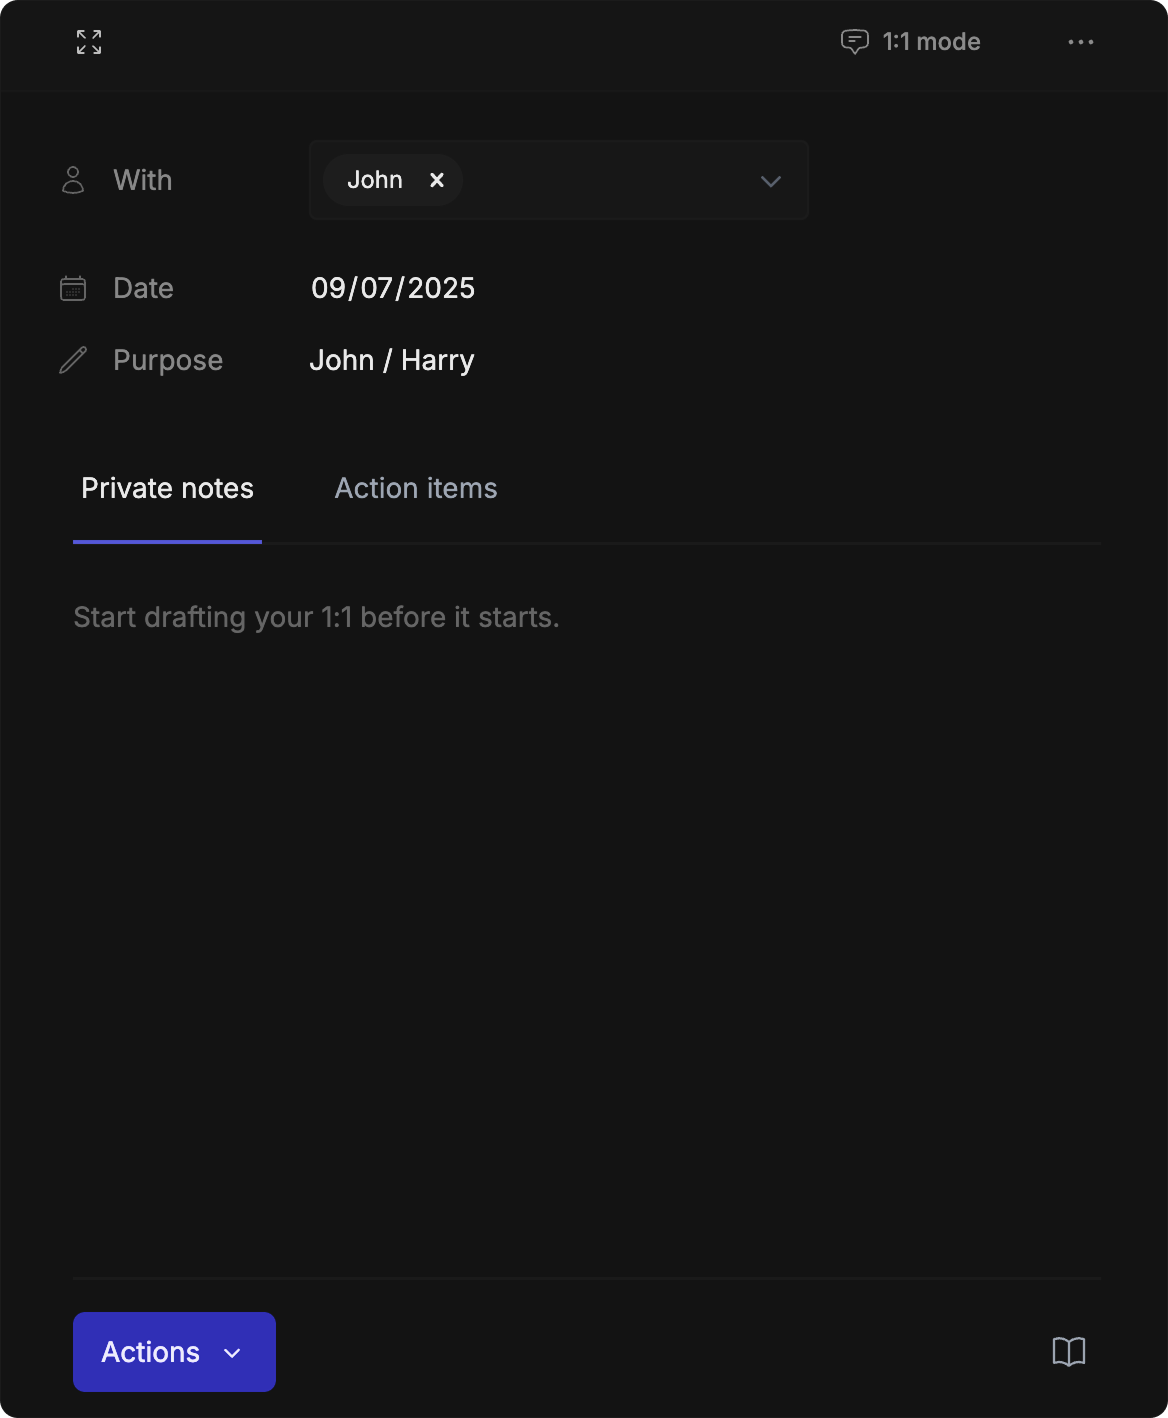1168x1418 pixels.
Task: Select the John participant chip
Action: (375, 180)
